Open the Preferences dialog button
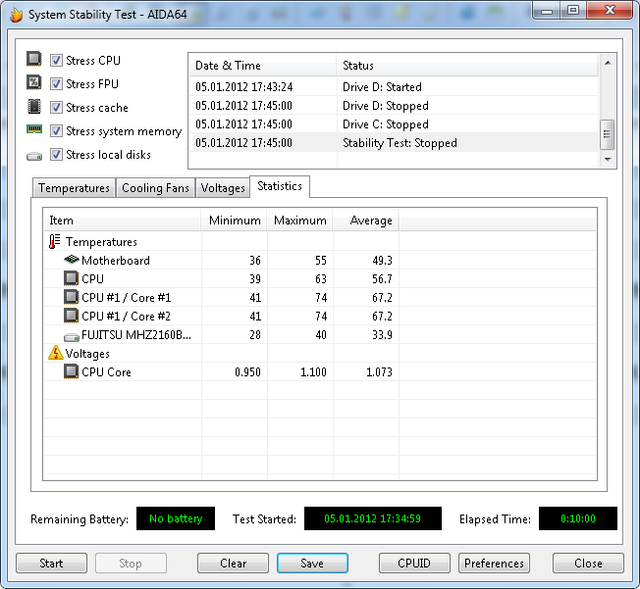Screen dimensions: 640x589 click(x=494, y=563)
